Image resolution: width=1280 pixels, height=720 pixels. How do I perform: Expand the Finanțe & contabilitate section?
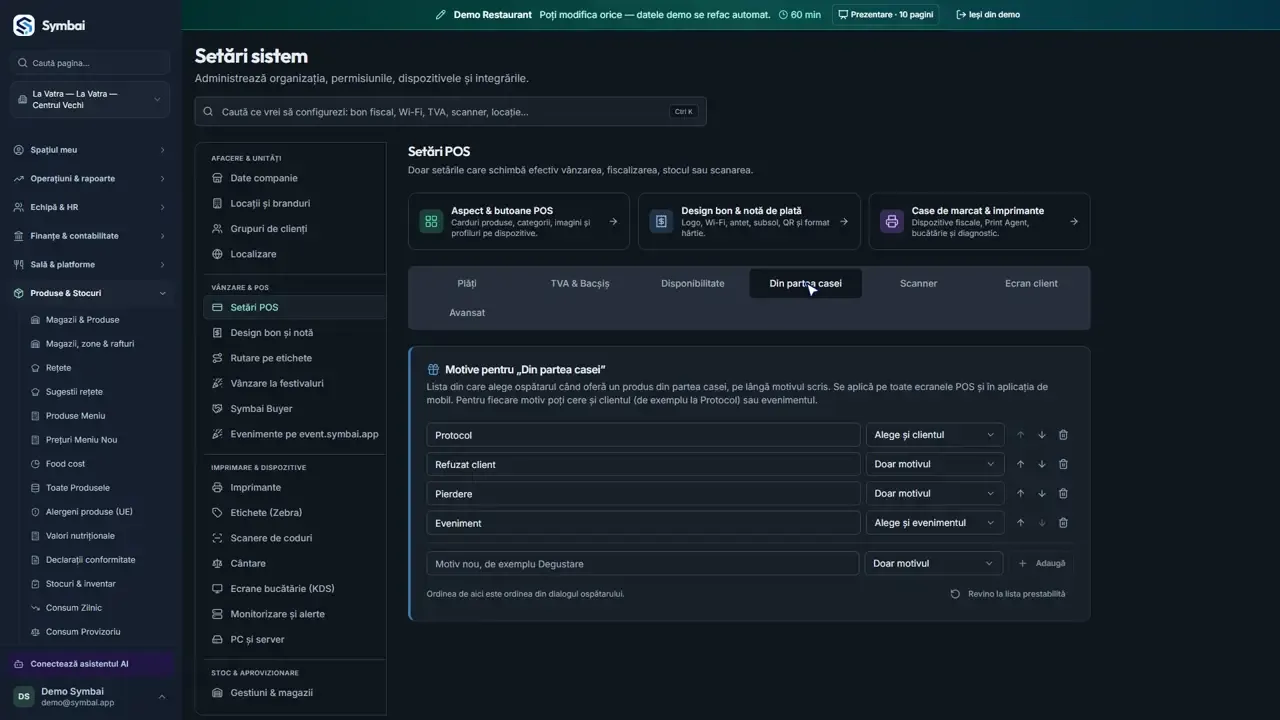point(91,236)
